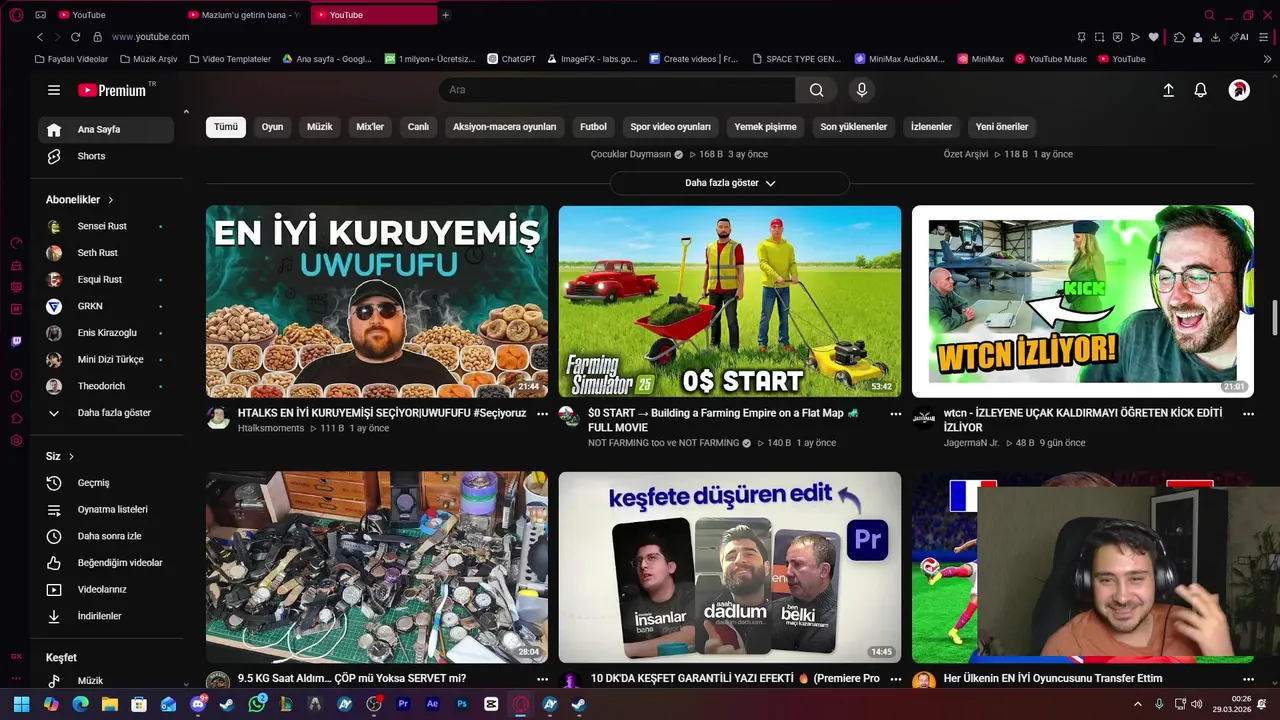Open the Opera AI assistant button

[x=1241, y=37]
